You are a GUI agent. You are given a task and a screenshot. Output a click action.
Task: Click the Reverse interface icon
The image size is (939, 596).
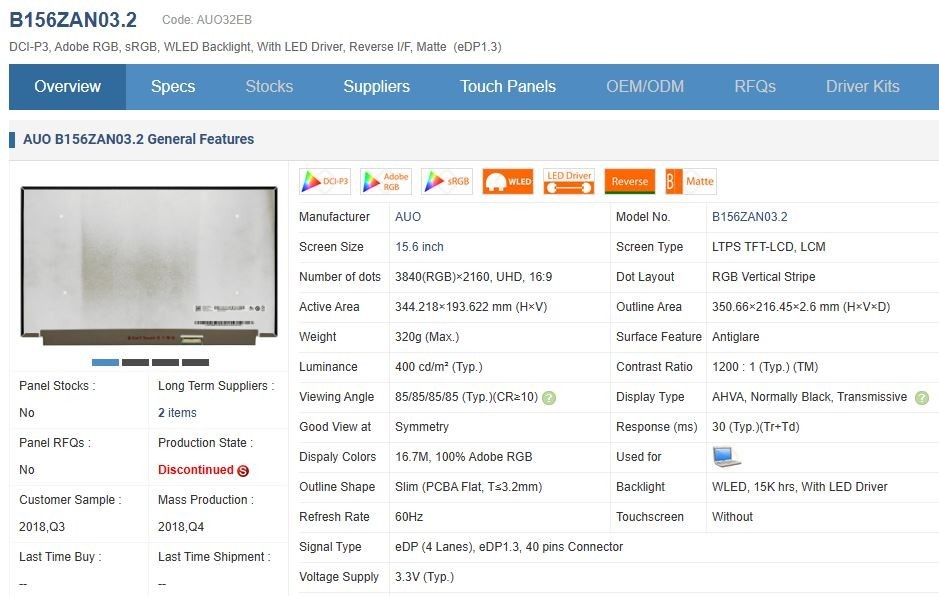point(630,181)
